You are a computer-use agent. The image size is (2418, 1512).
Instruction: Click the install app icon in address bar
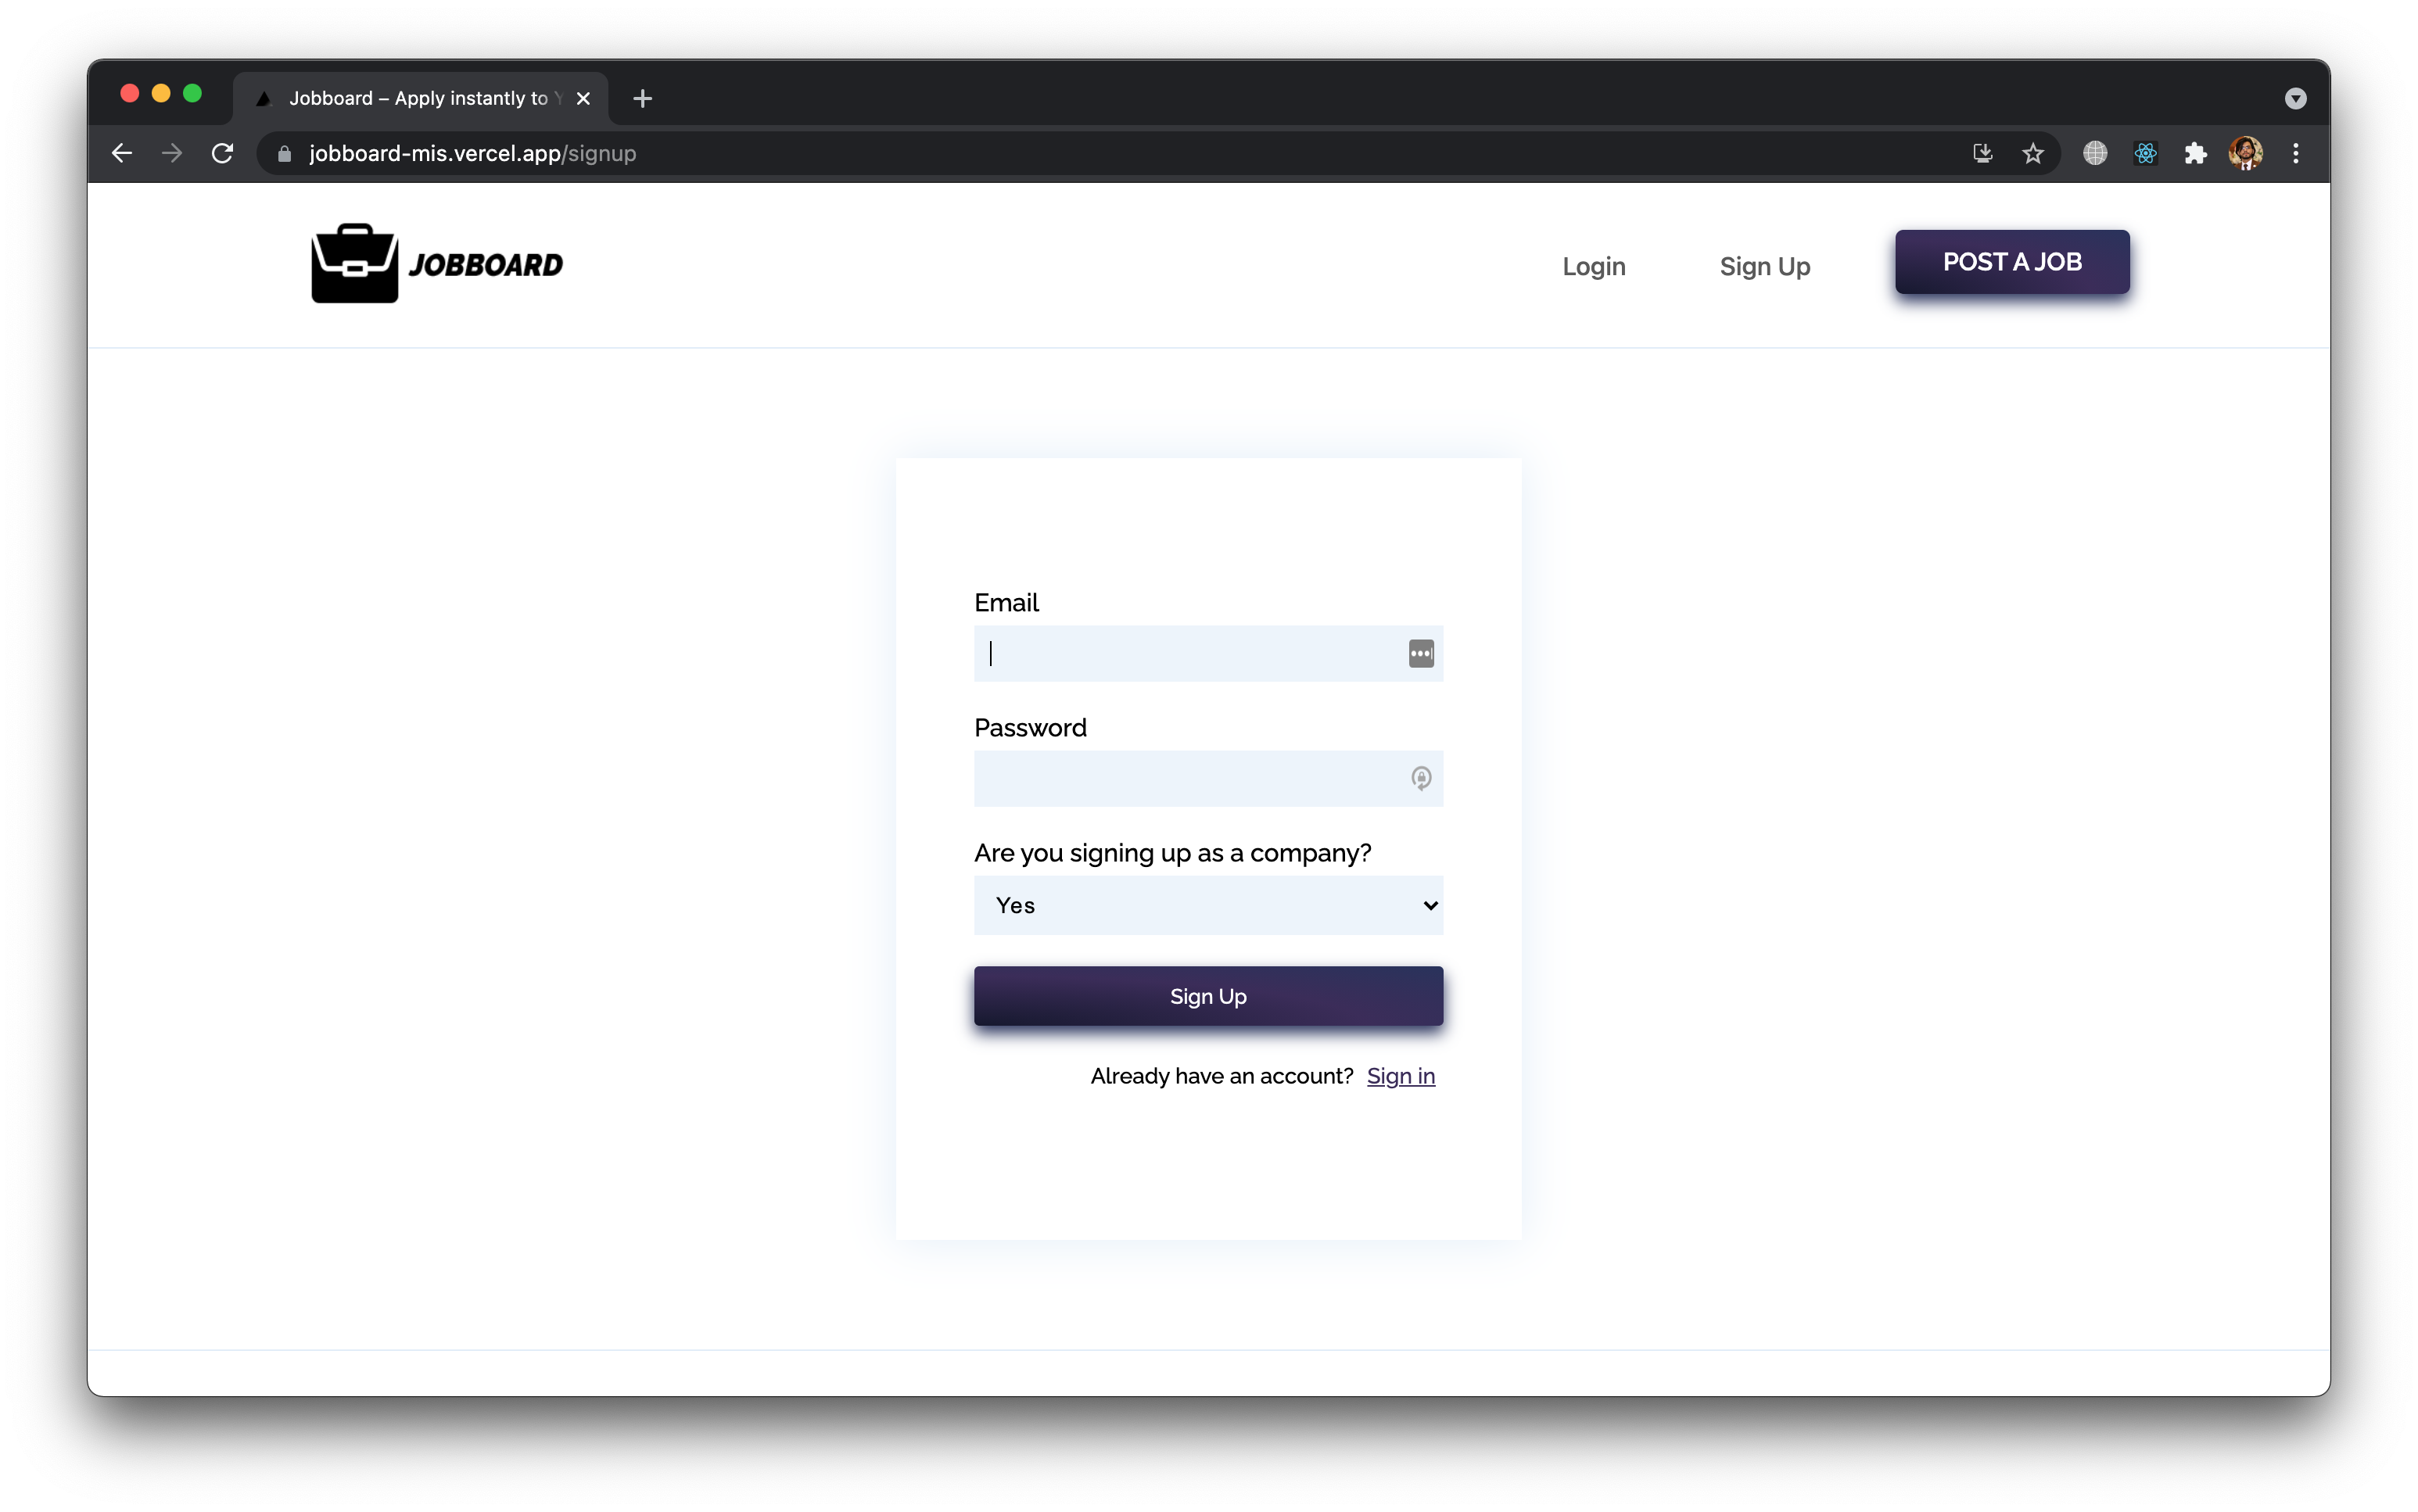tap(1982, 153)
